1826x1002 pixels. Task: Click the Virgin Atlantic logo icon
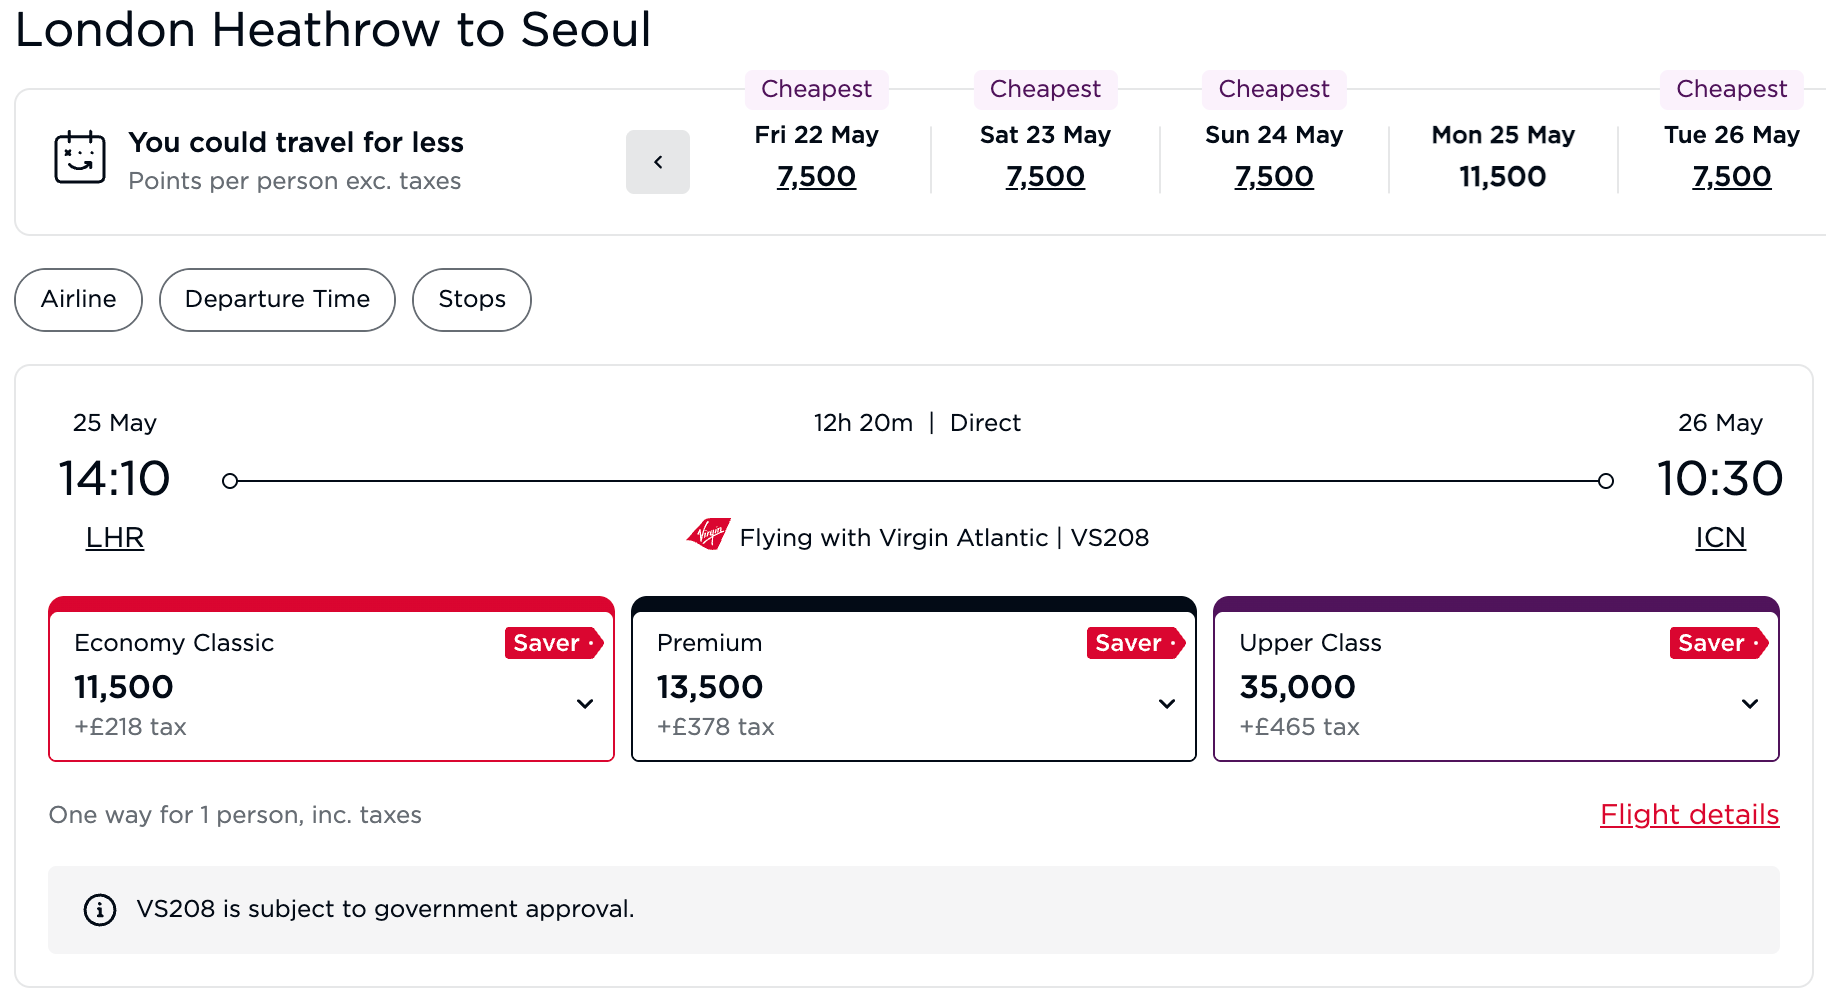(x=709, y=534)
